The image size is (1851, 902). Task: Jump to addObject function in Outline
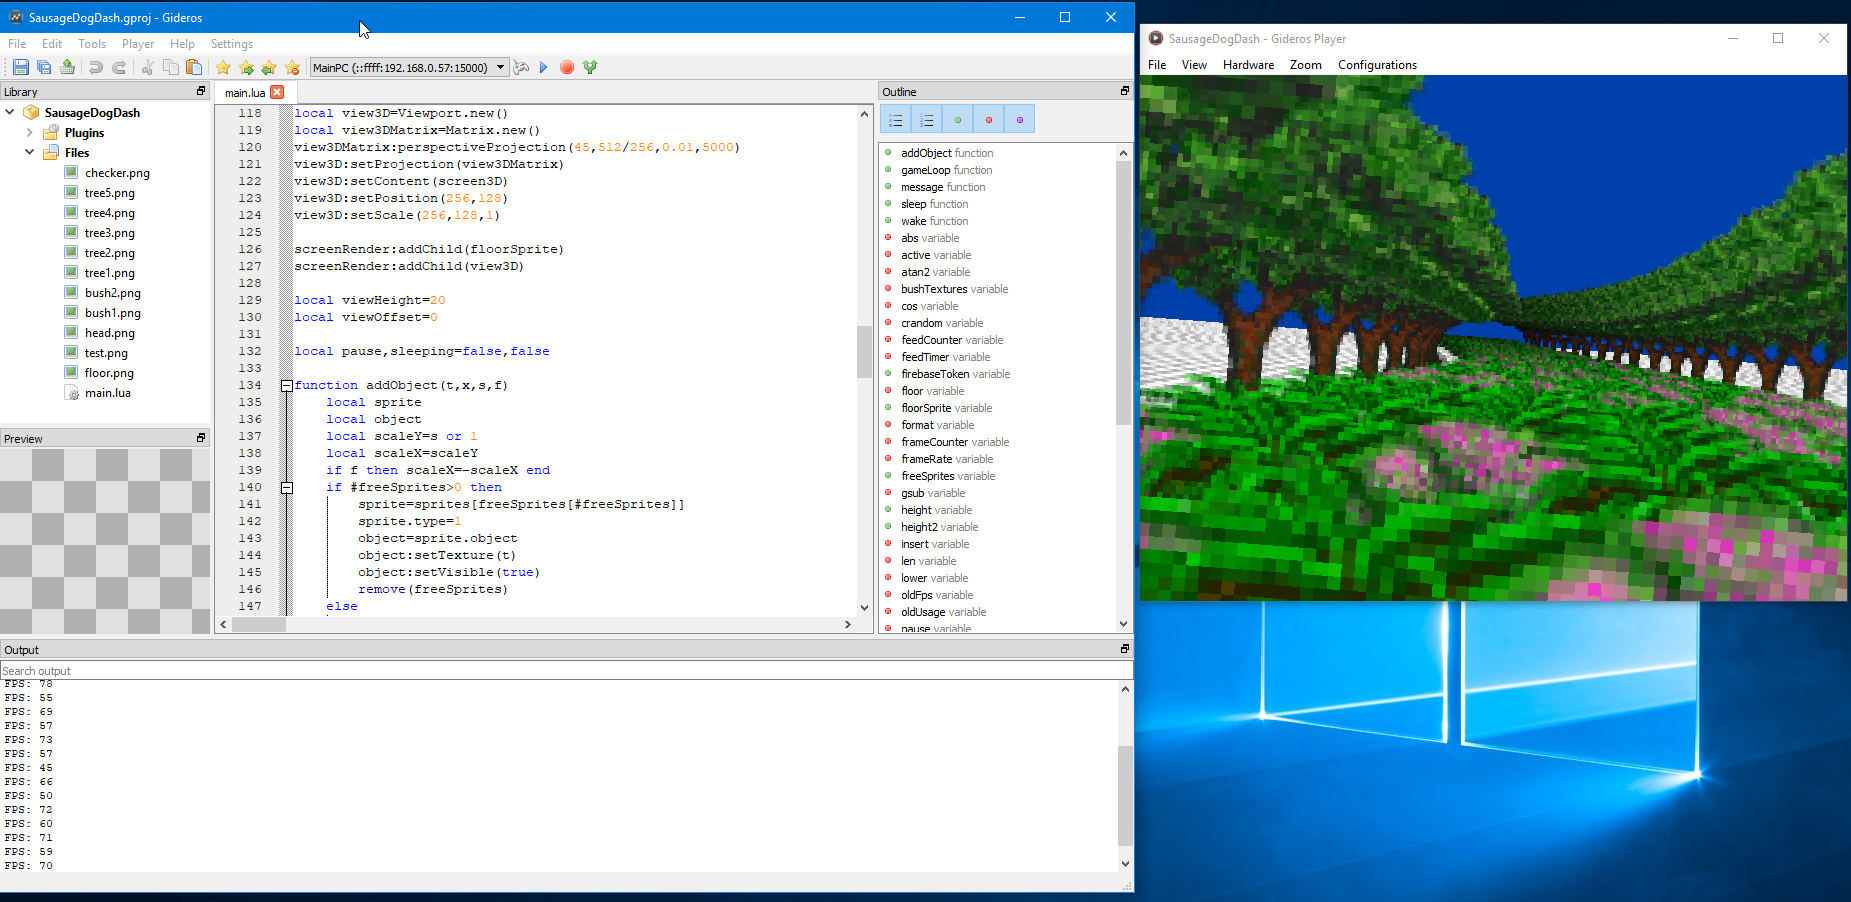947,153
